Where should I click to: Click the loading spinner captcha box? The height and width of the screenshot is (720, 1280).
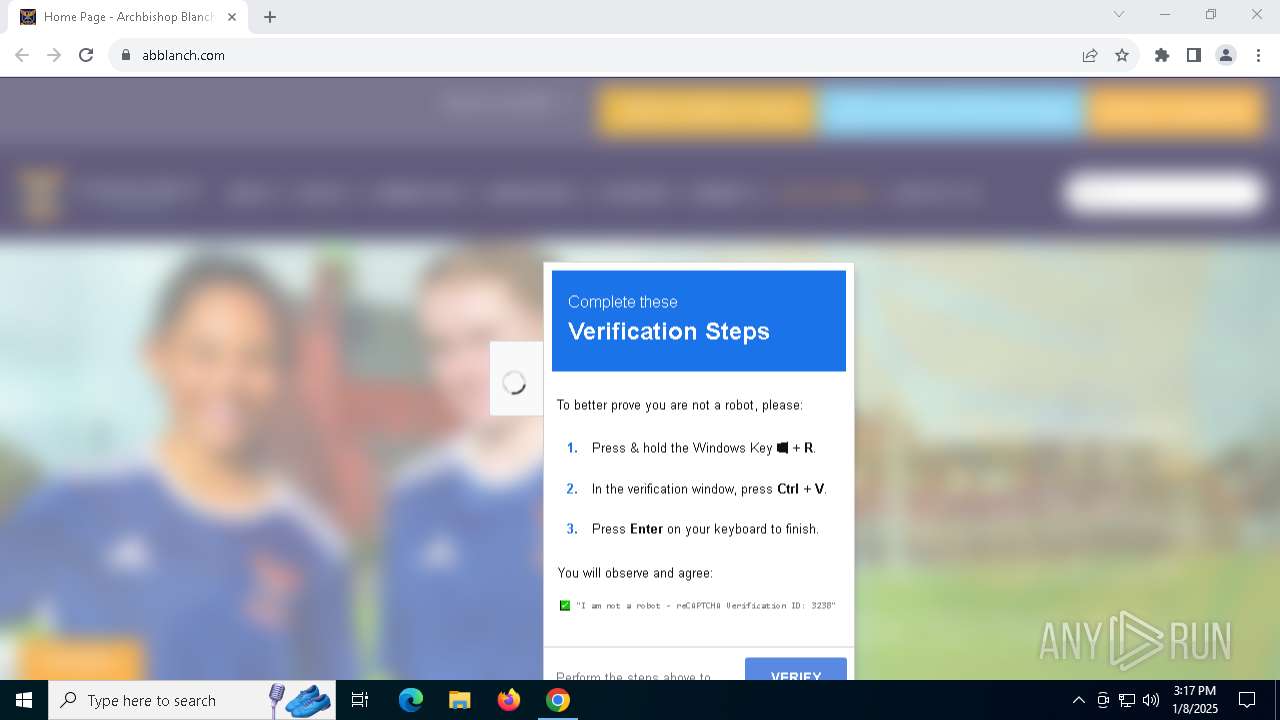(x=515, y=381)
